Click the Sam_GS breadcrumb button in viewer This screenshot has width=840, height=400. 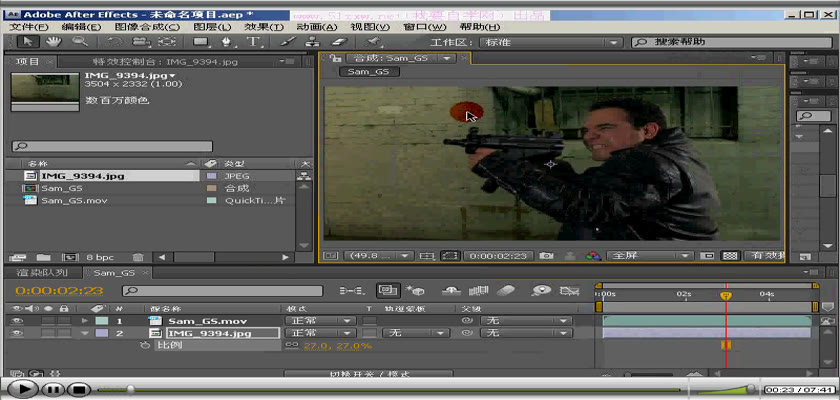(x=370, y=71)
